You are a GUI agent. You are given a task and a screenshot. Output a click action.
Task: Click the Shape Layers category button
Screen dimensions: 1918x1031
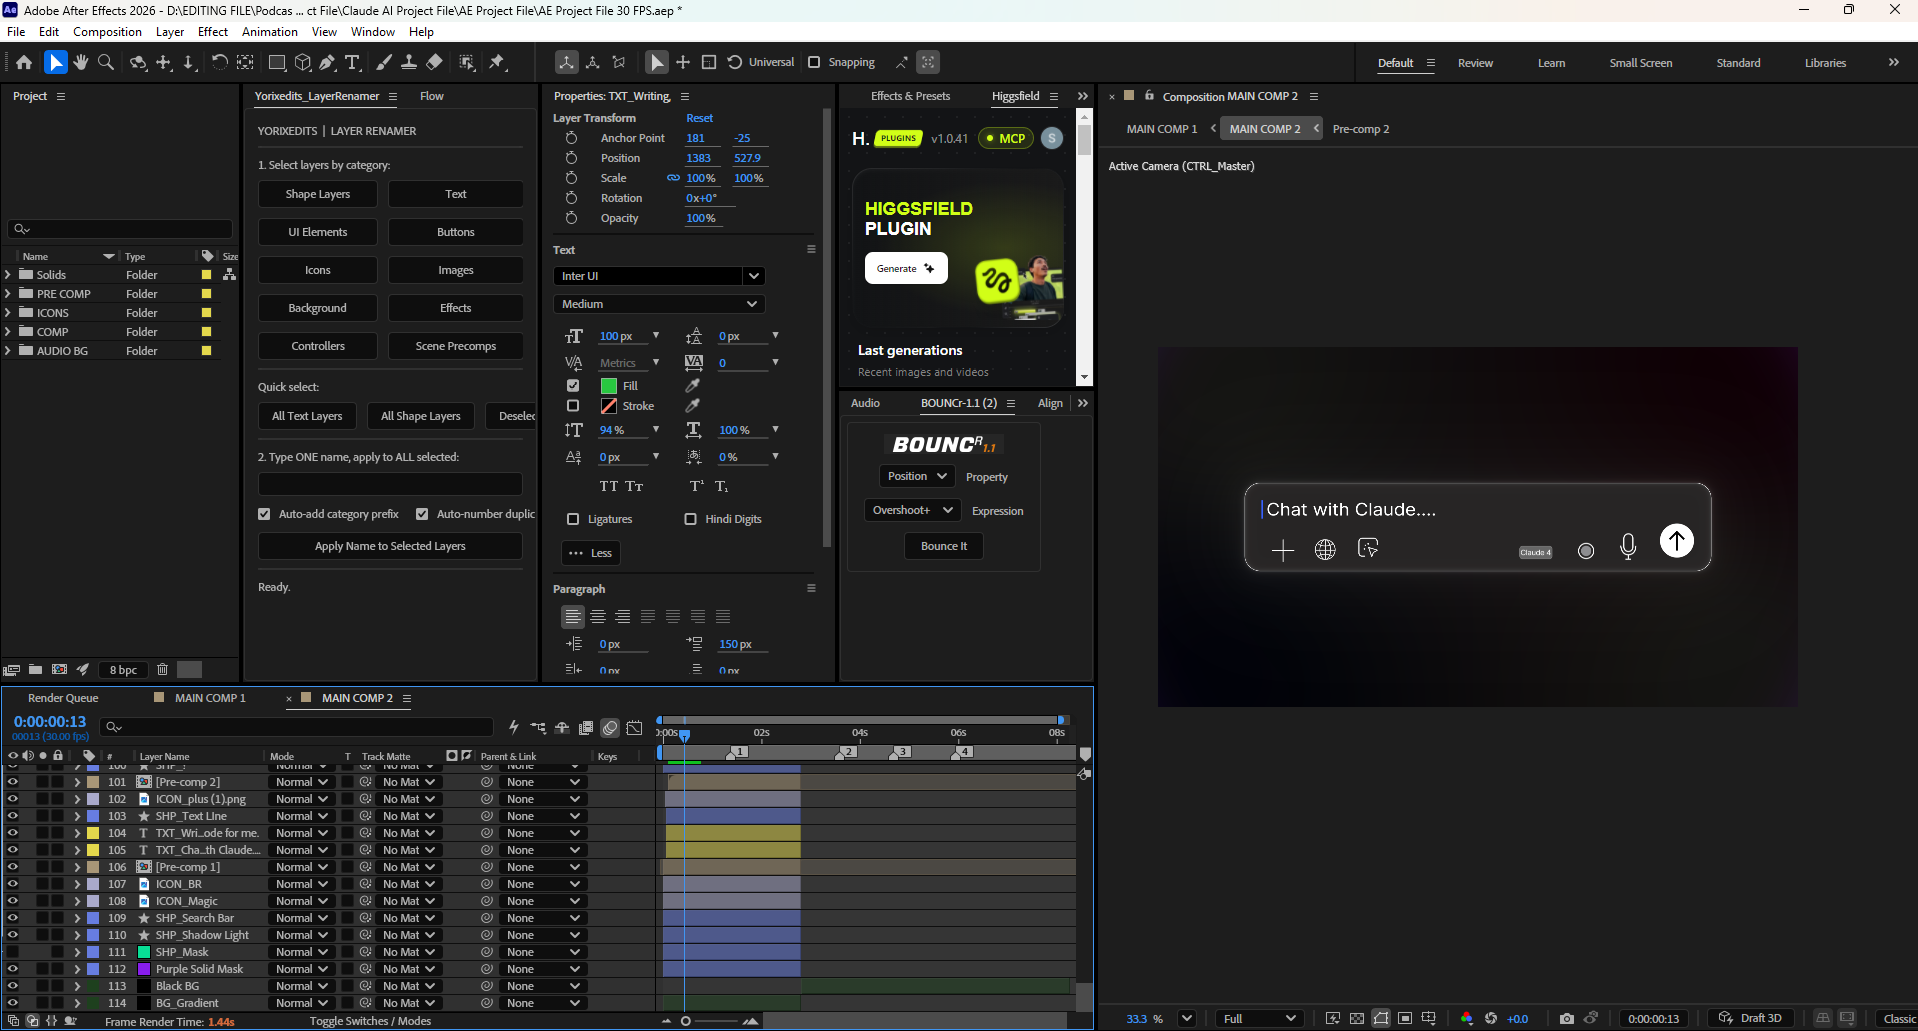318,194
